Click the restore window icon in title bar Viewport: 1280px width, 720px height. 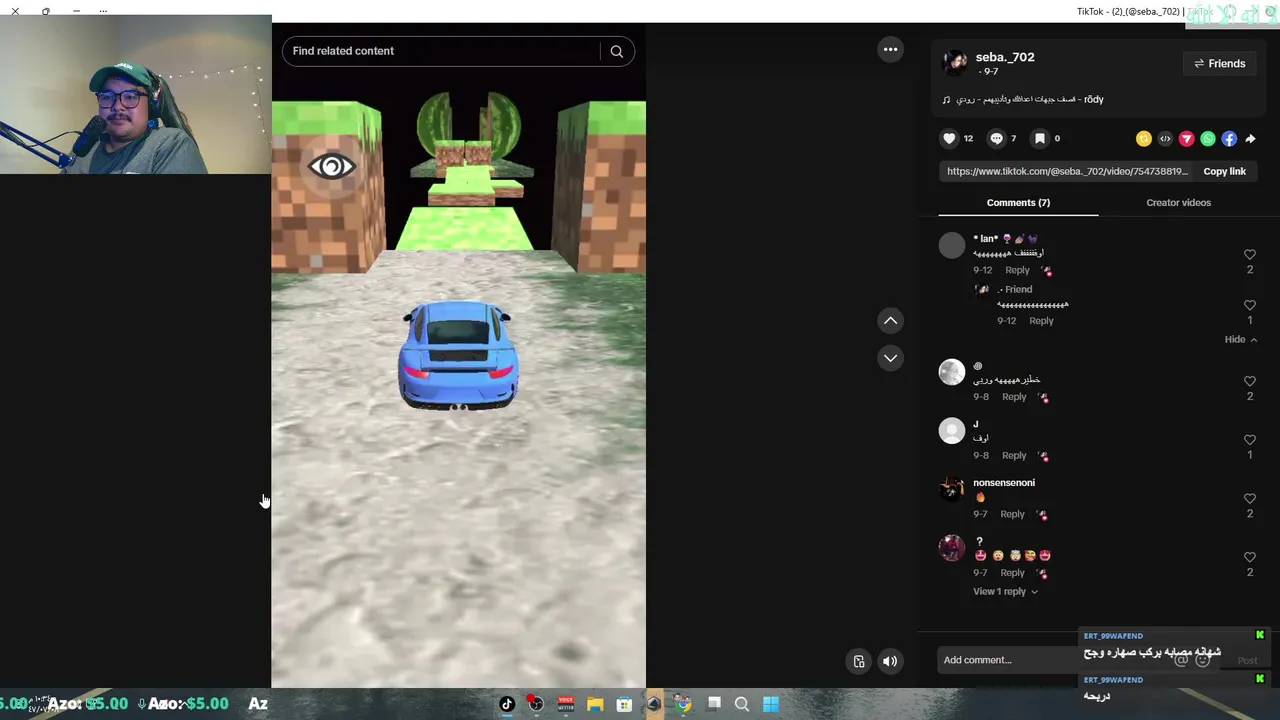46,11
